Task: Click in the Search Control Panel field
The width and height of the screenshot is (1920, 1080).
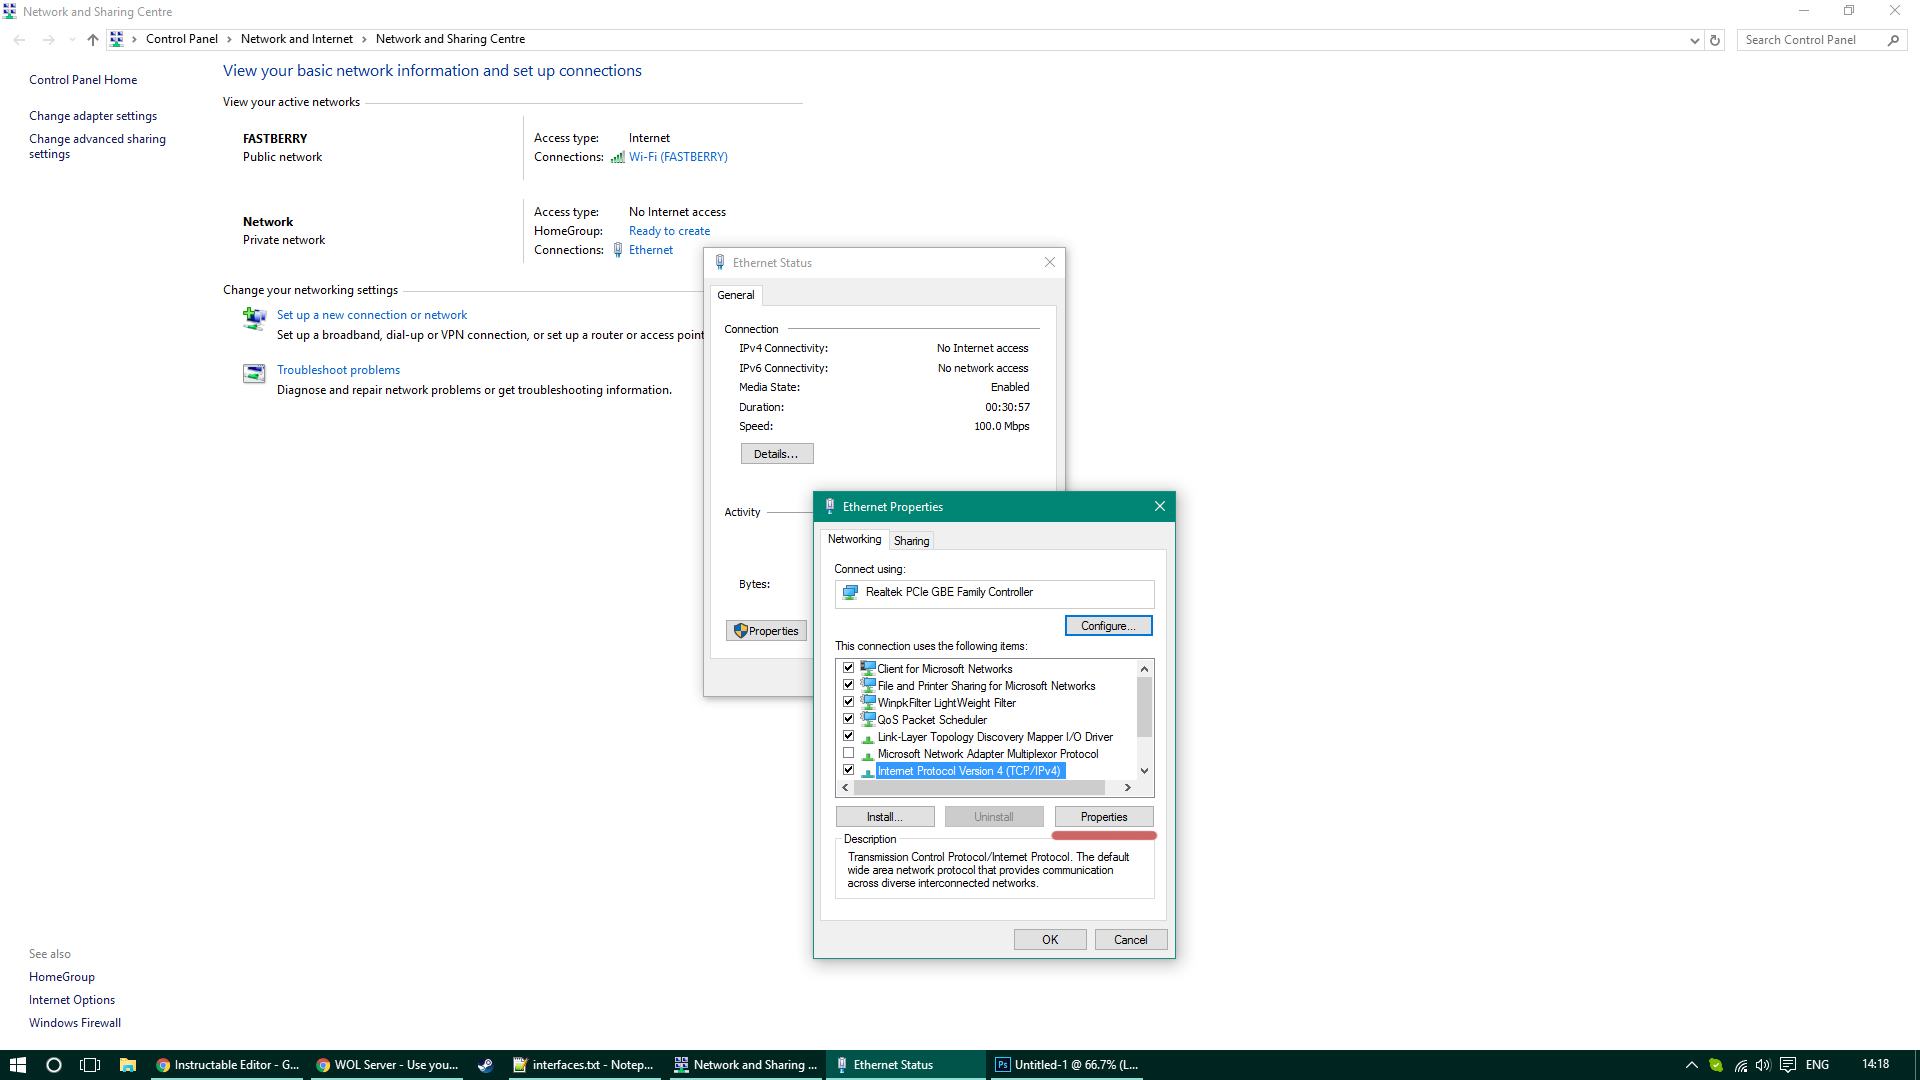Action: (1810, 40)
